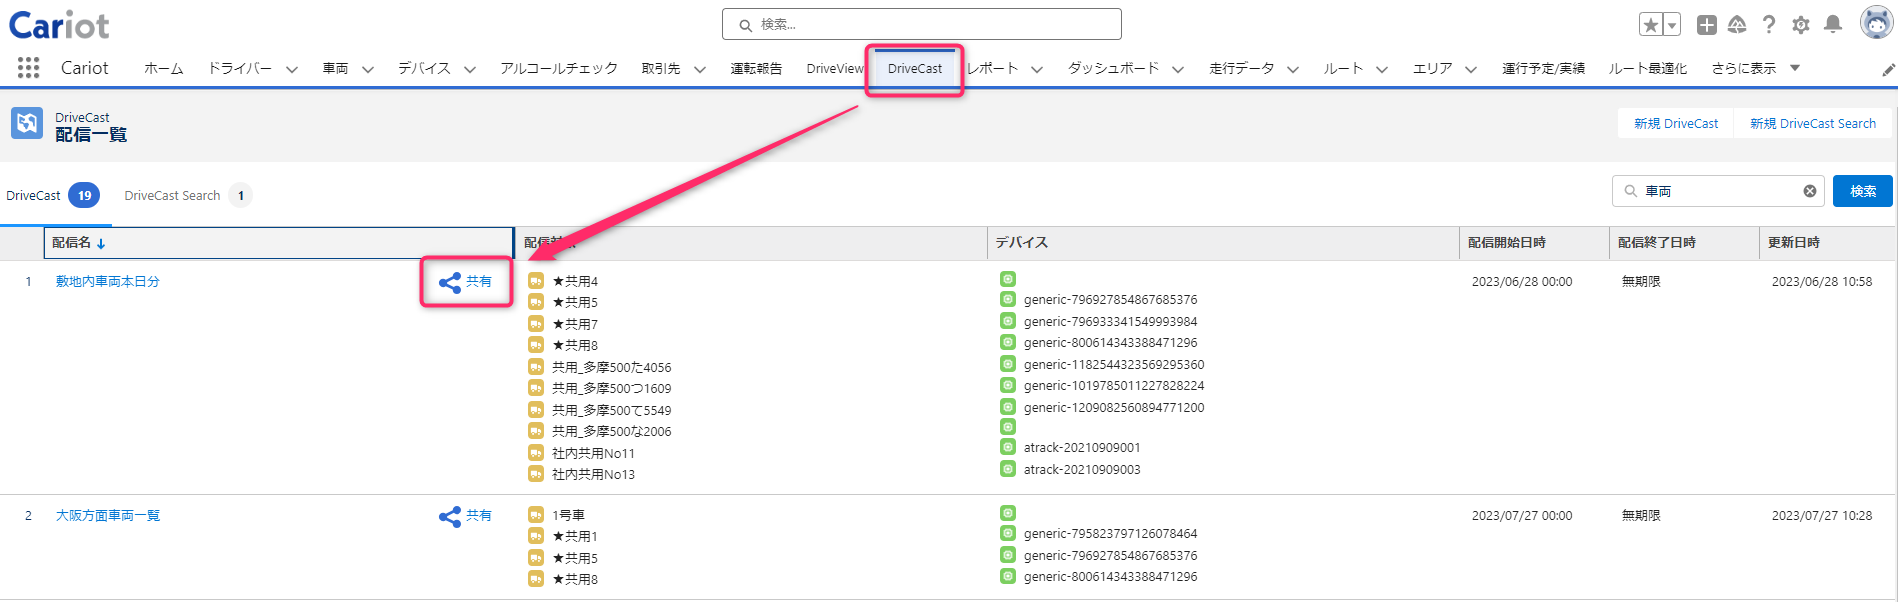Expand the レポート menu chevron

1037,70
